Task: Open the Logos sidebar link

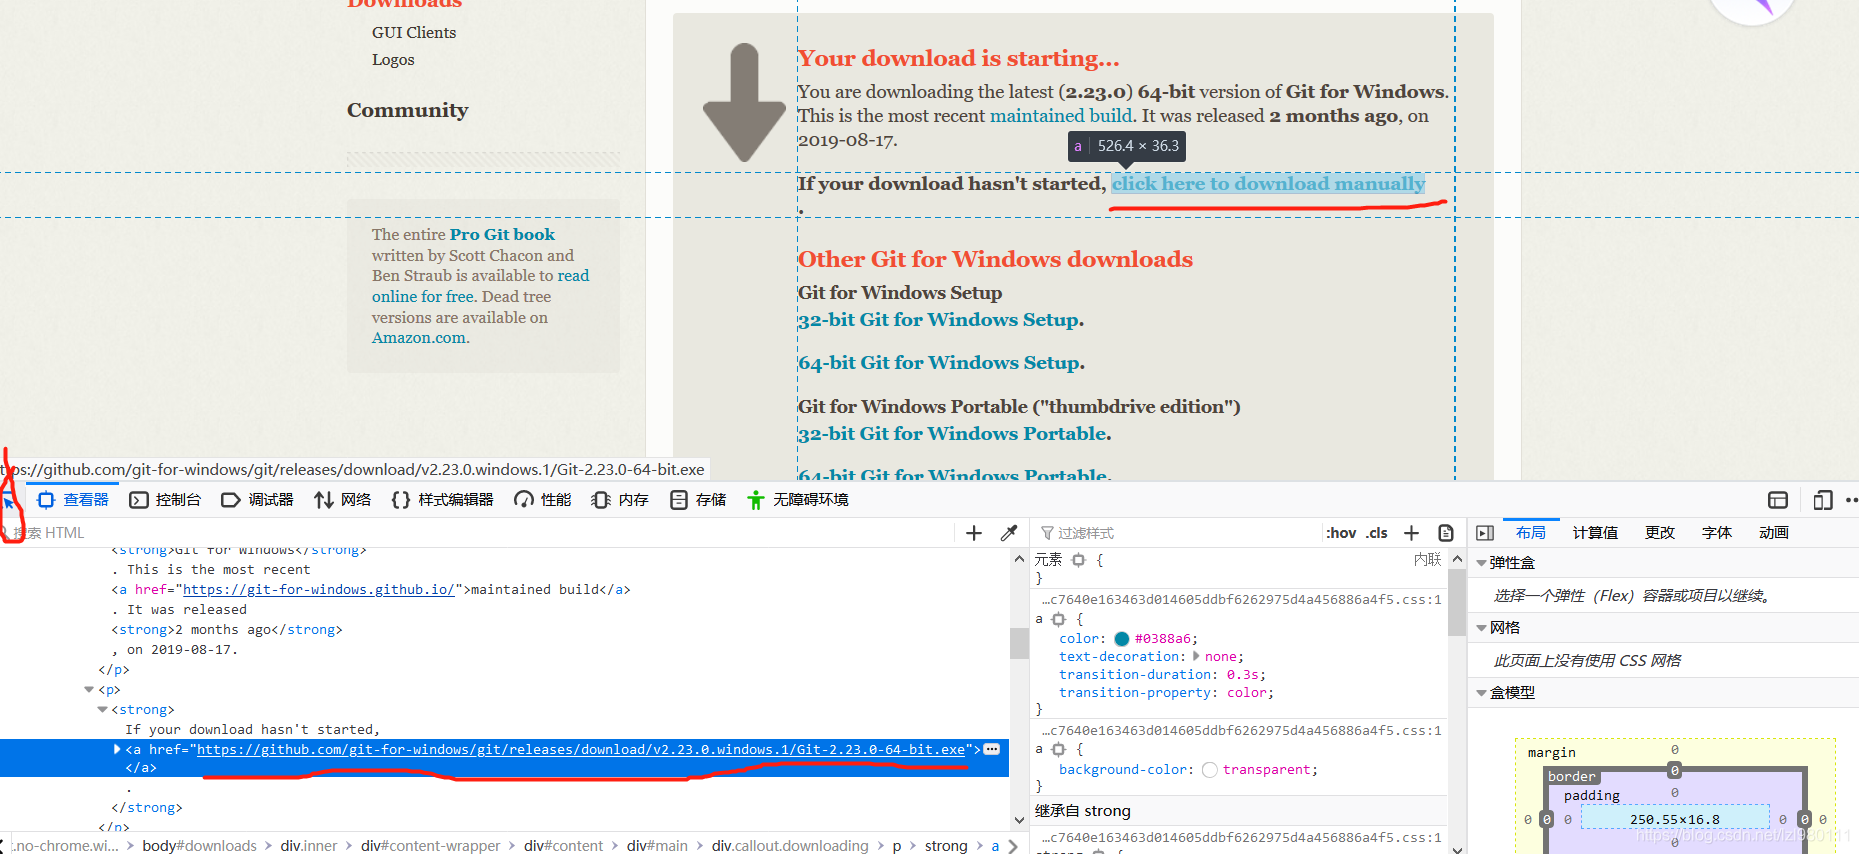Action: click(393, 60)
